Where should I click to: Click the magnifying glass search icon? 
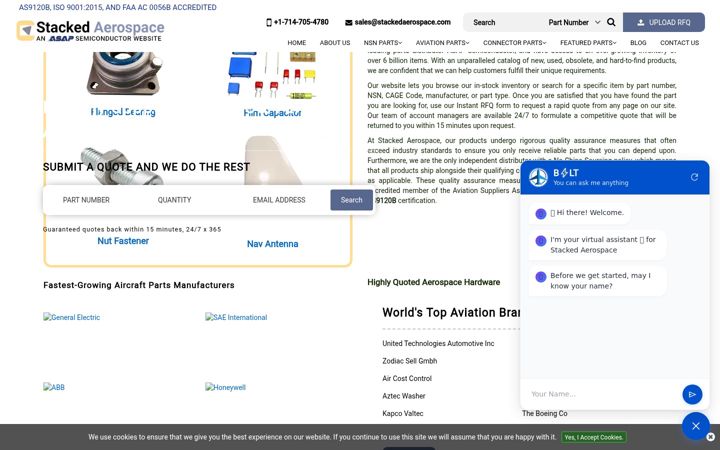[611, 22]
